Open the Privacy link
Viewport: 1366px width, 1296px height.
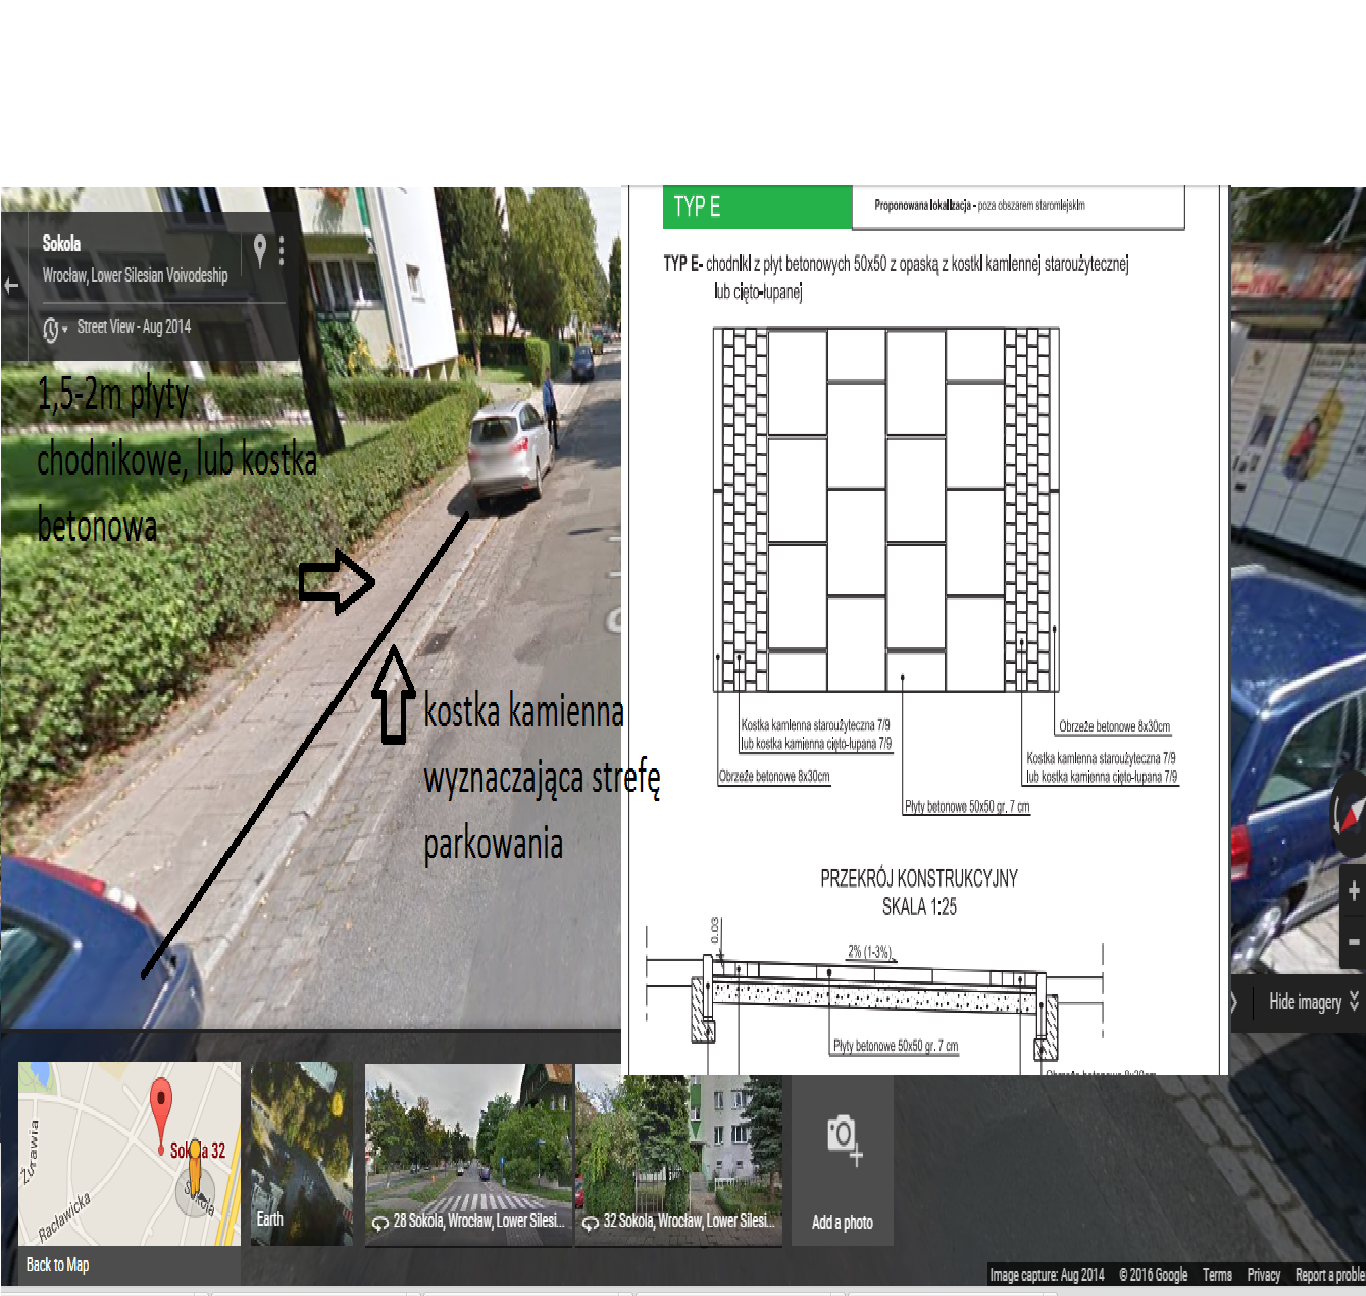1264,1275
